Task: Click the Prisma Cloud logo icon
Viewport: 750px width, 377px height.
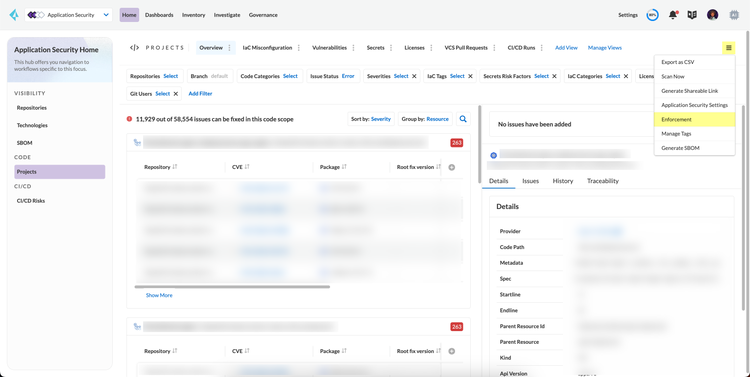Action: pos(14,15)
